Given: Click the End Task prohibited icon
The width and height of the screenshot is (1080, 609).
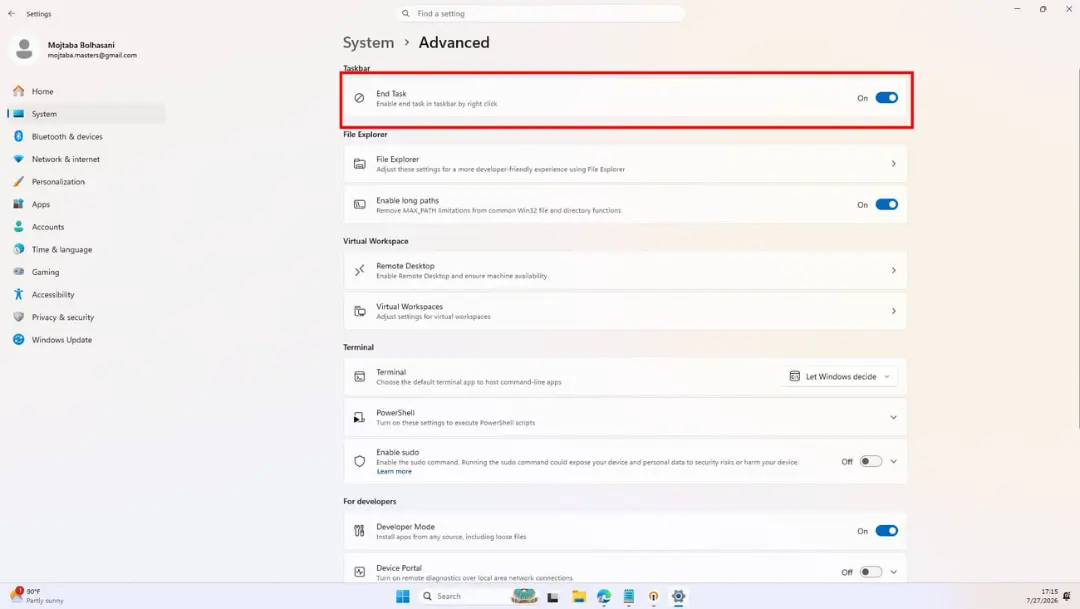Looking at the screenshot, I should click(x=360, y=98).
